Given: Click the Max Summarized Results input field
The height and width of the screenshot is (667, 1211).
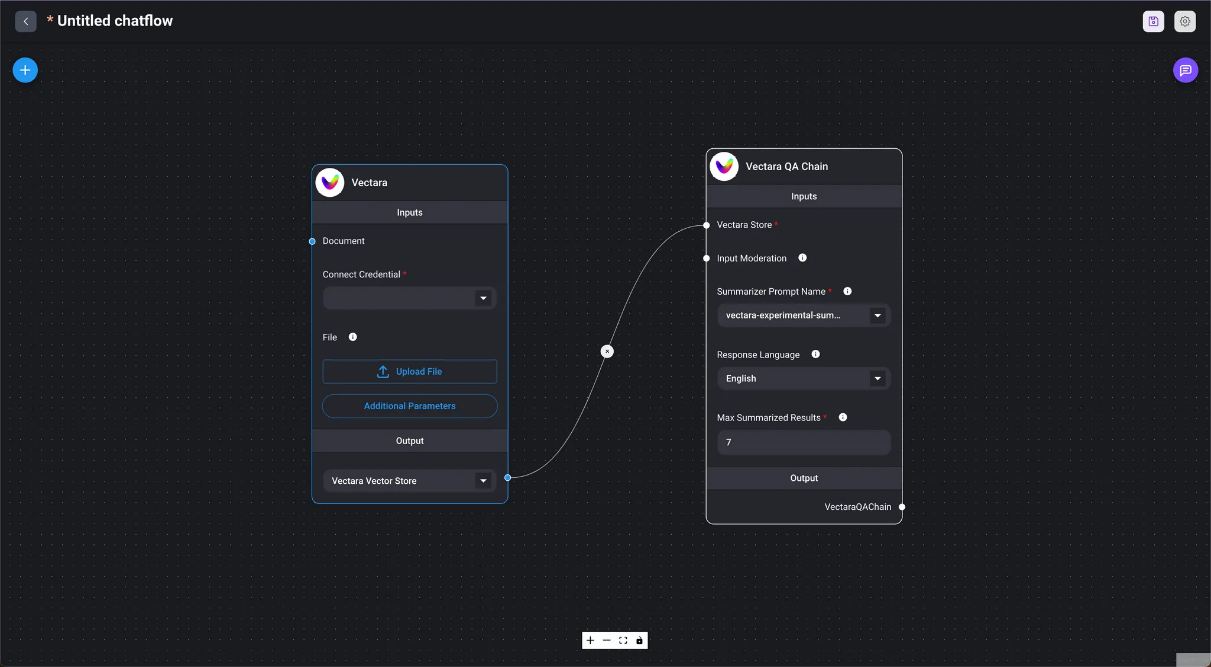Looking at the screenshot, I should click(803, 442).
